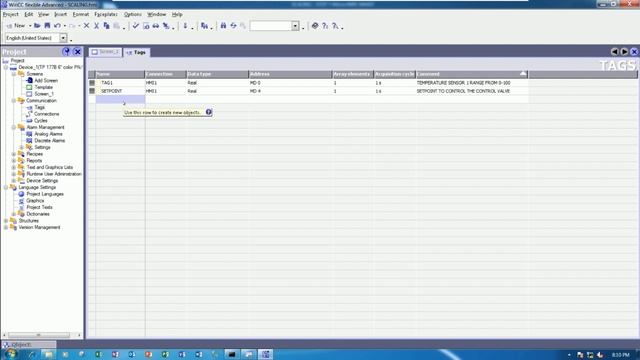The image size is (640, 360).
Task: Select Discrete Alarms tree item
Action: [49, 140]
